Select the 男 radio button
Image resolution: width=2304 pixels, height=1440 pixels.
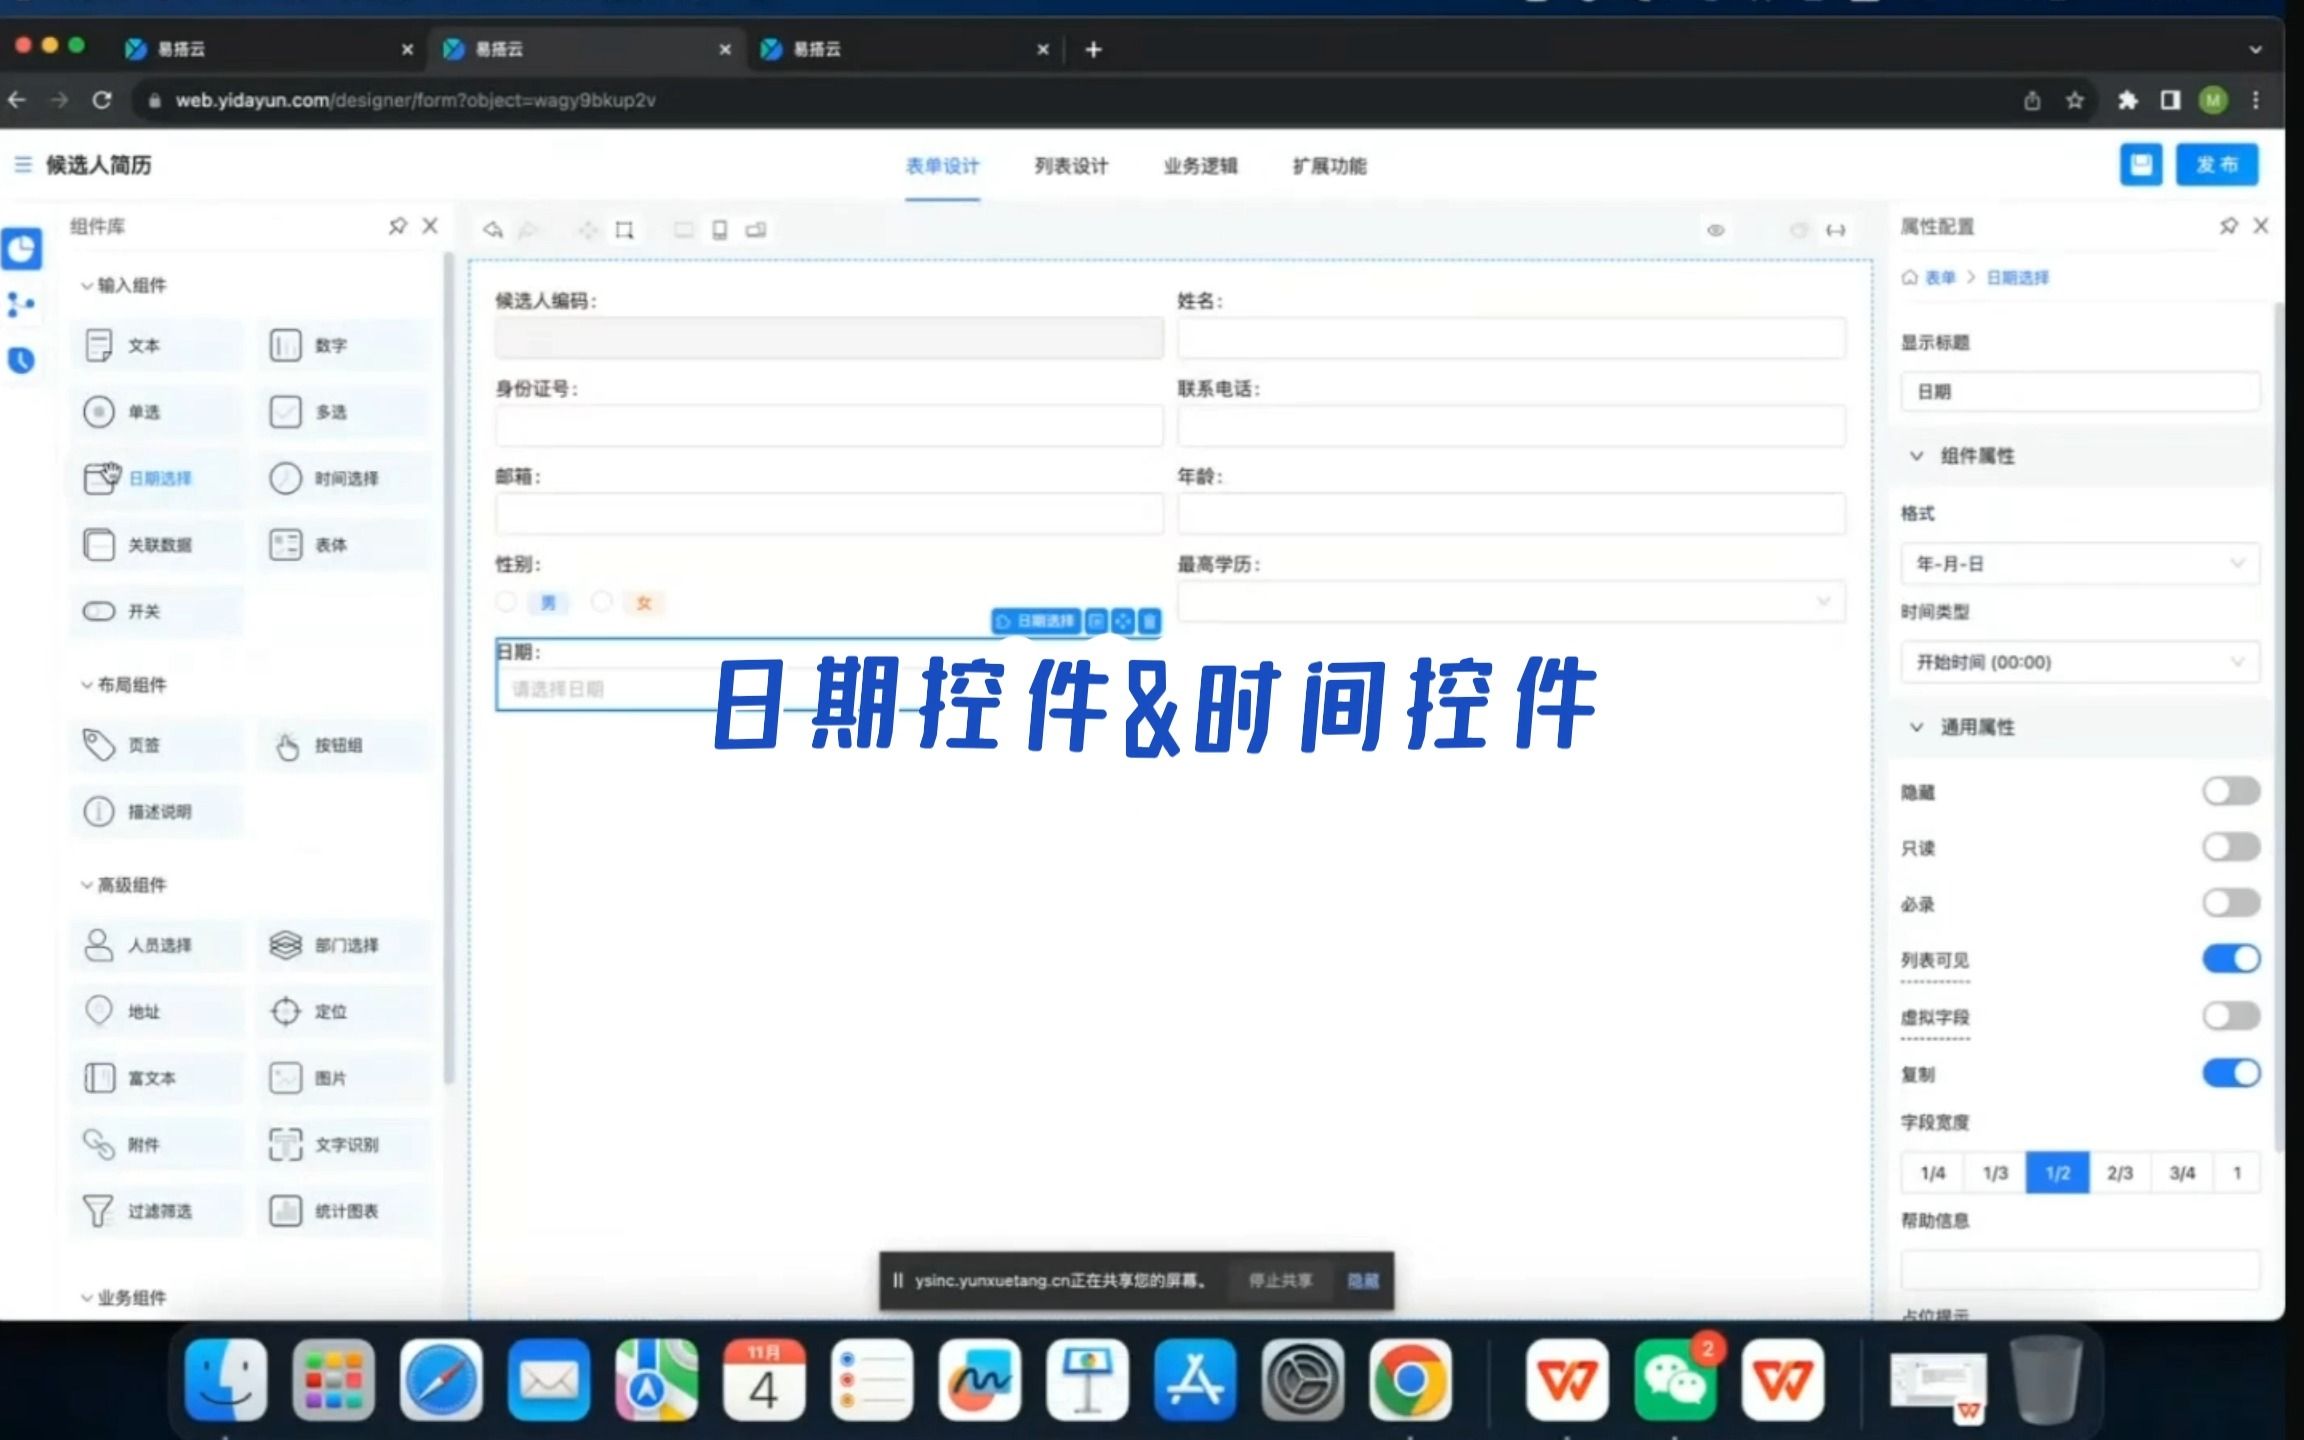[507, 602]
